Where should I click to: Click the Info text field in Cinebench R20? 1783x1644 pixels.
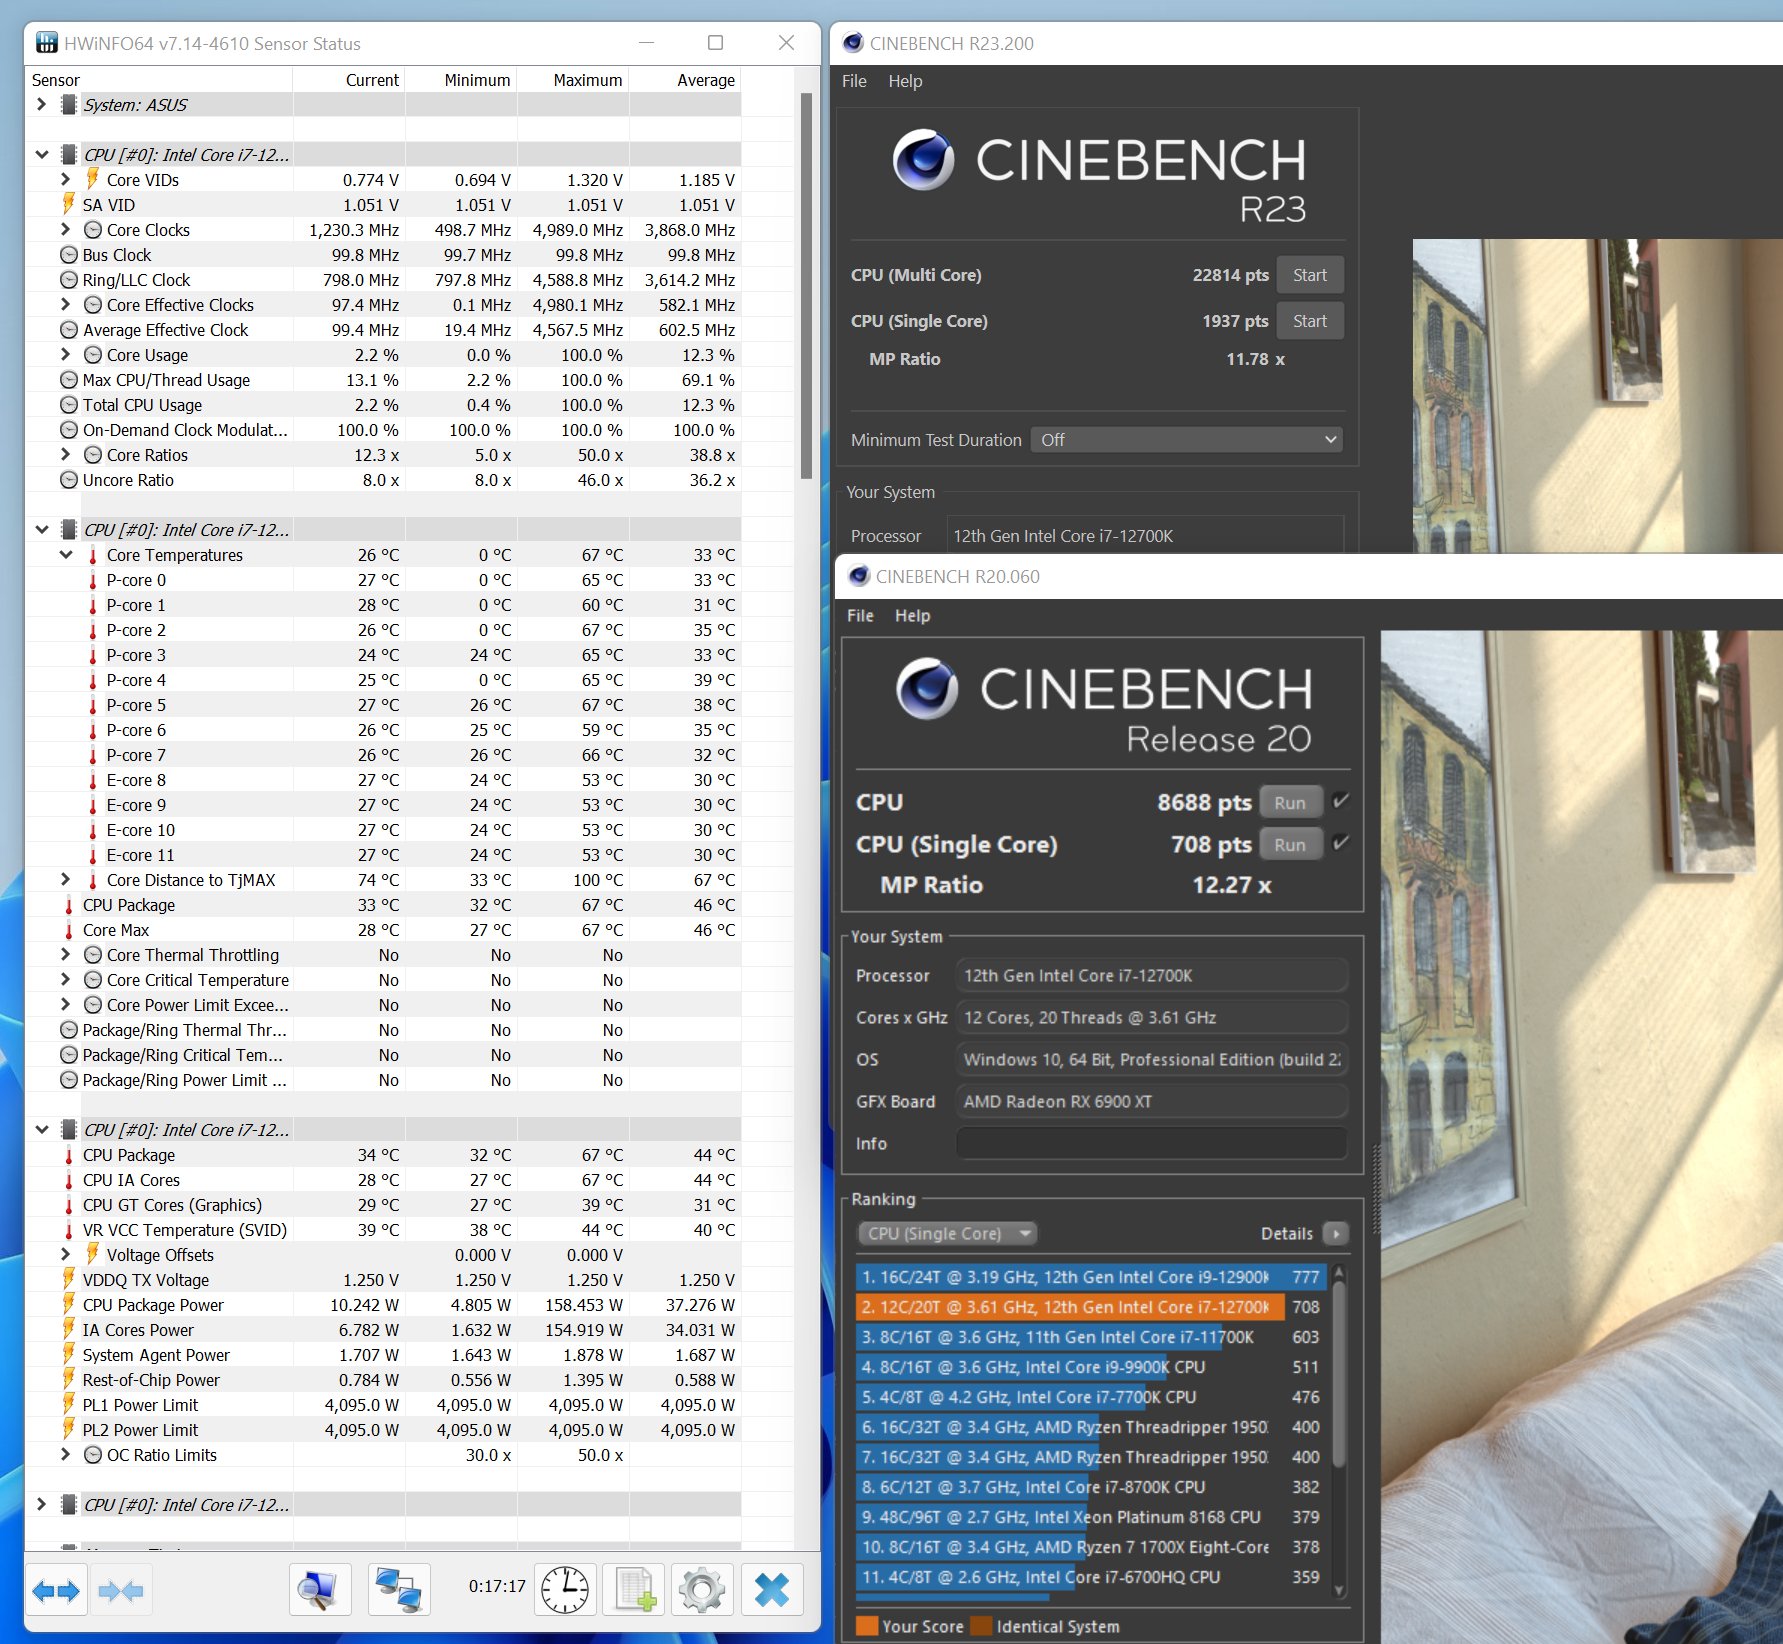click(x=1150, y=1143)
